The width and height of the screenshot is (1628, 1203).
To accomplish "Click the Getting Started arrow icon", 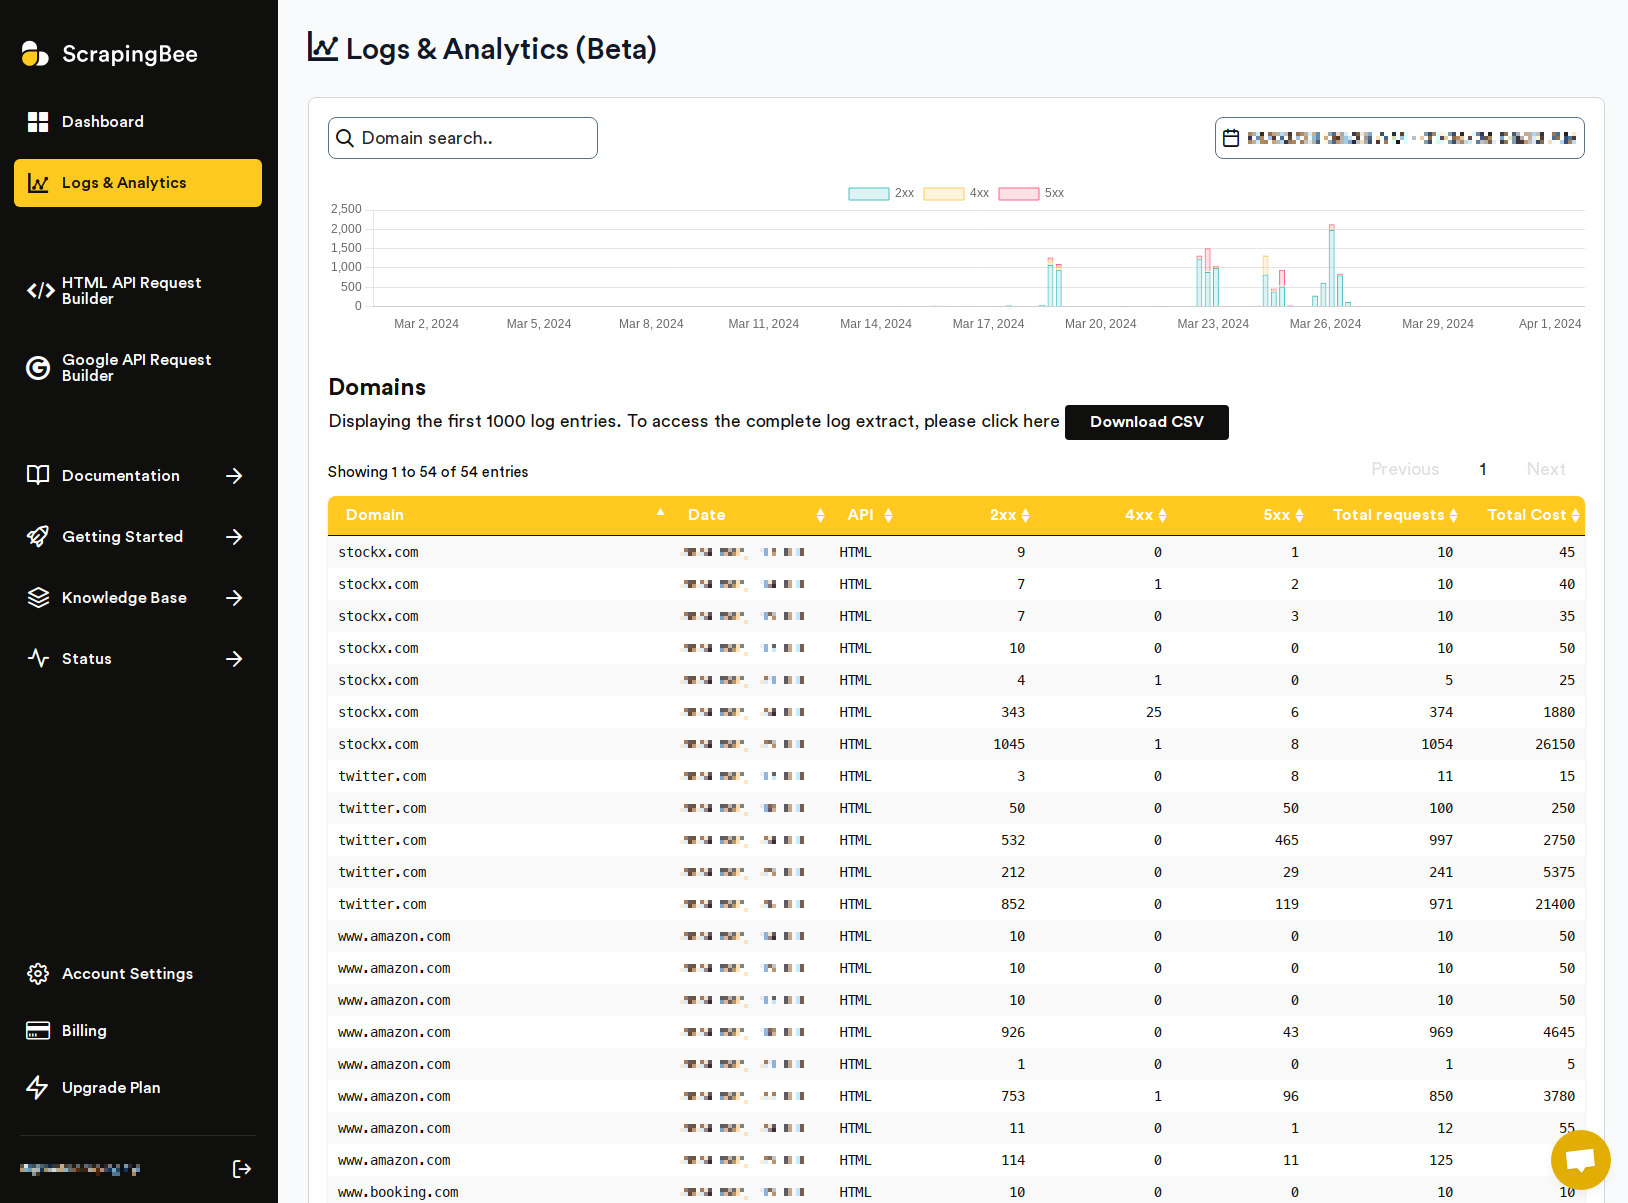I will pyautogui.click(x=234, y=537).
